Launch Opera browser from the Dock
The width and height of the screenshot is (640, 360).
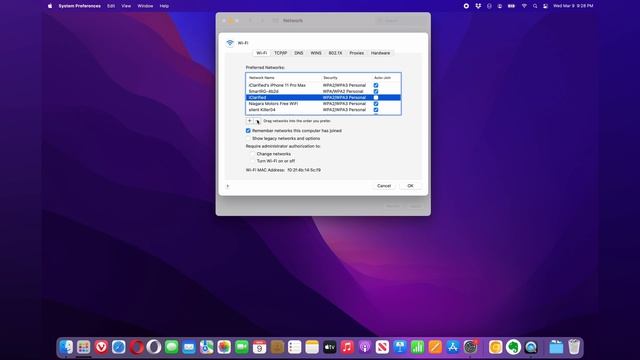pos(136,347)
